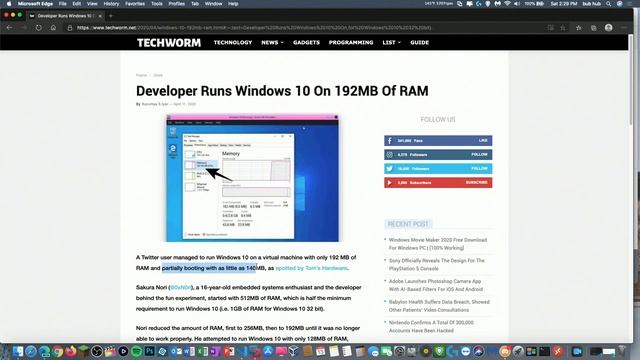
Task: Reload the page with the refresh icon
Action: point(38,28)
